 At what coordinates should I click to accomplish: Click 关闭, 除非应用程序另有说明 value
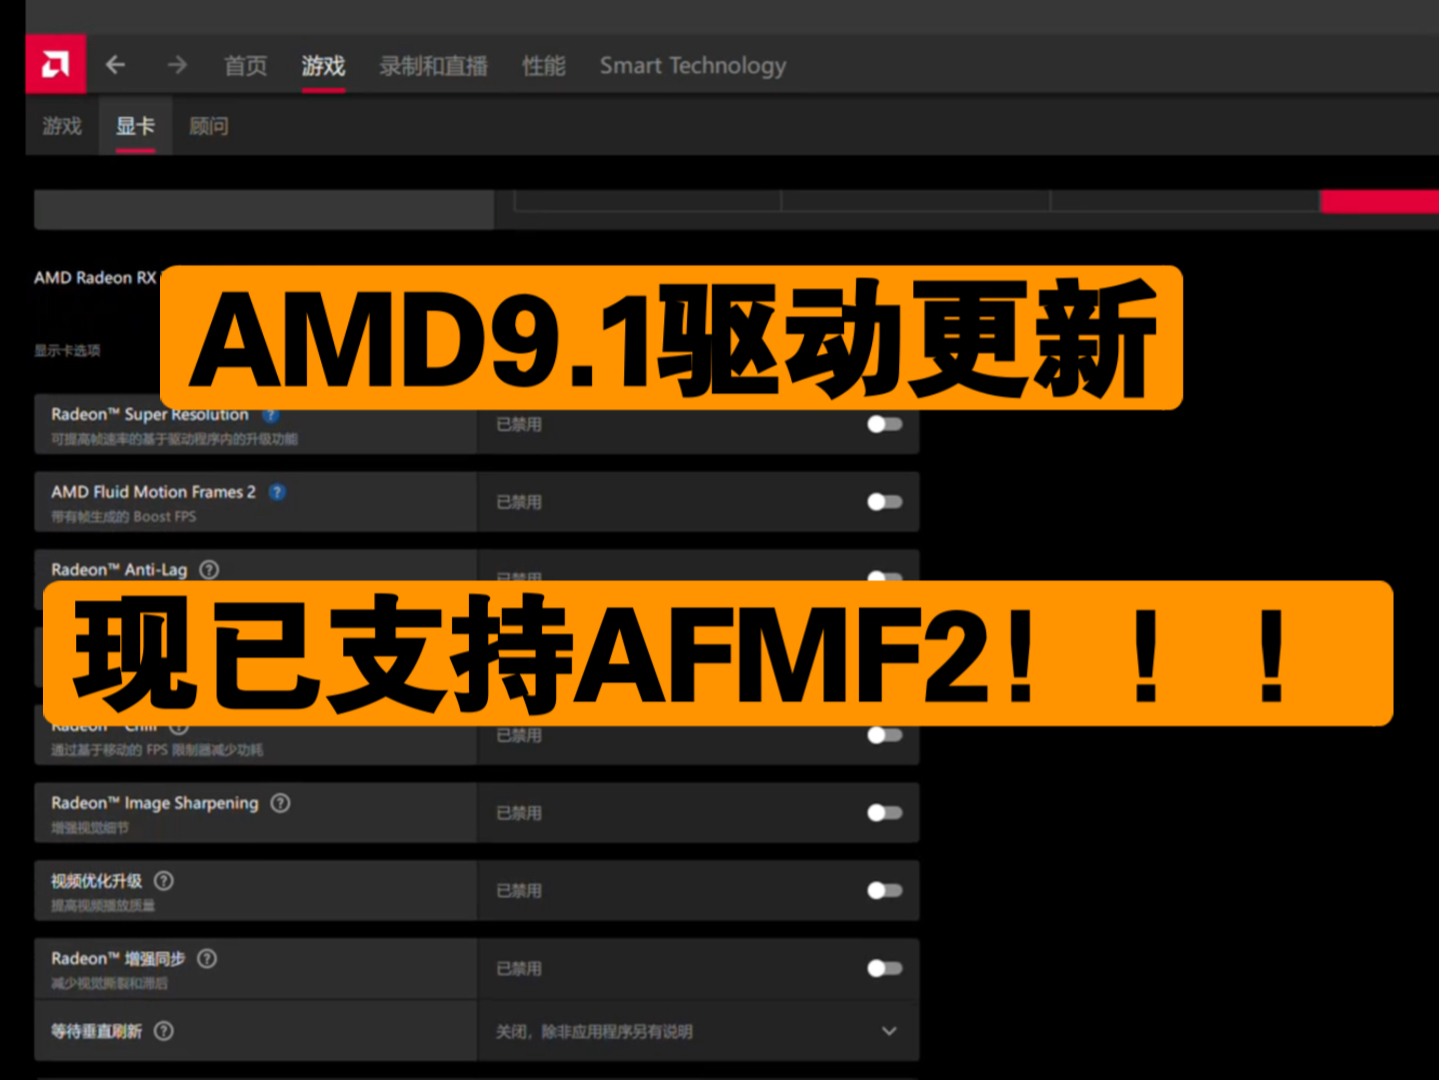[x=594, y=1031]
